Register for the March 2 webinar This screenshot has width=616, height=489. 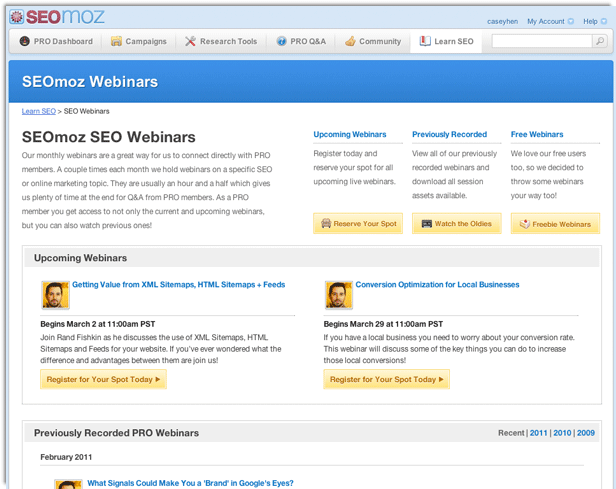[x=103, y=379]
